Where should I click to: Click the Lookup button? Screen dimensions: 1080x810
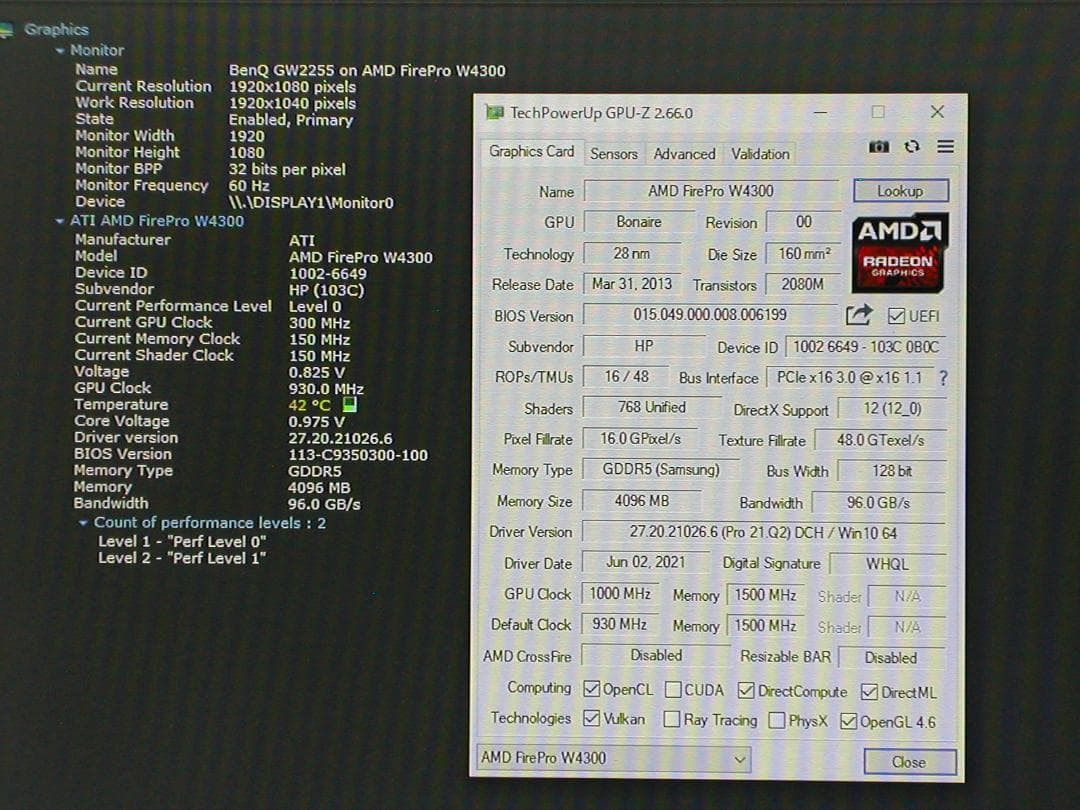899,190
